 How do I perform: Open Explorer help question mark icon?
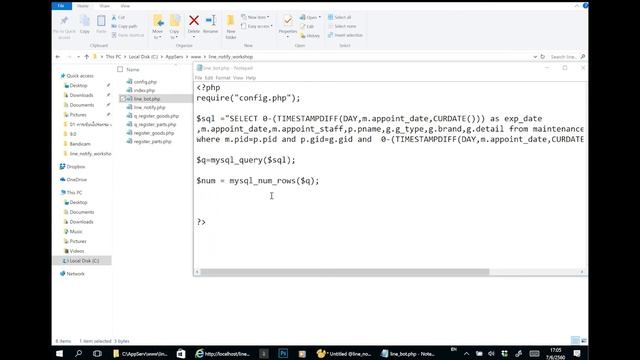(x=585, y=6)
